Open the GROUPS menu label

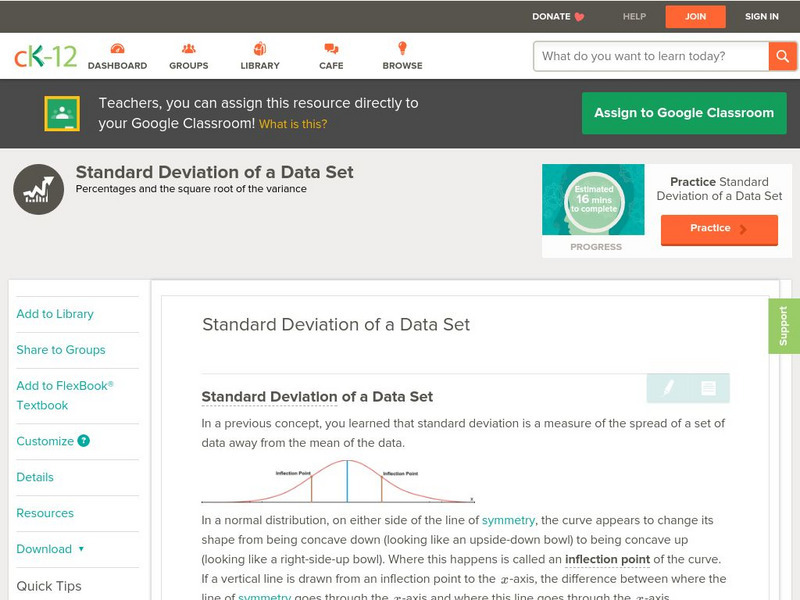click(x=189, y=66)
